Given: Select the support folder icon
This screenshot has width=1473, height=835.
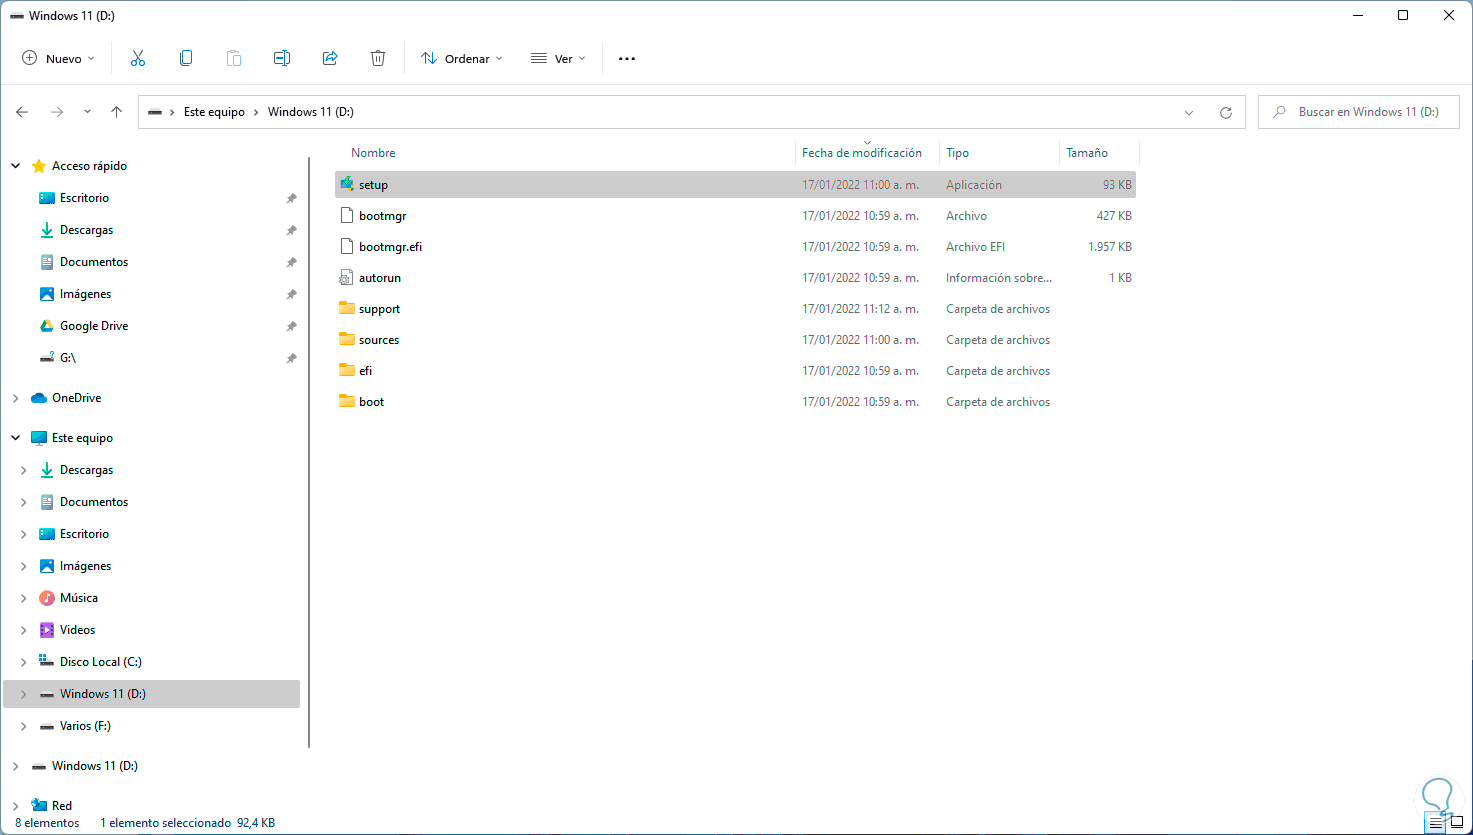Looking at the screenshot, I should point(347,308).
